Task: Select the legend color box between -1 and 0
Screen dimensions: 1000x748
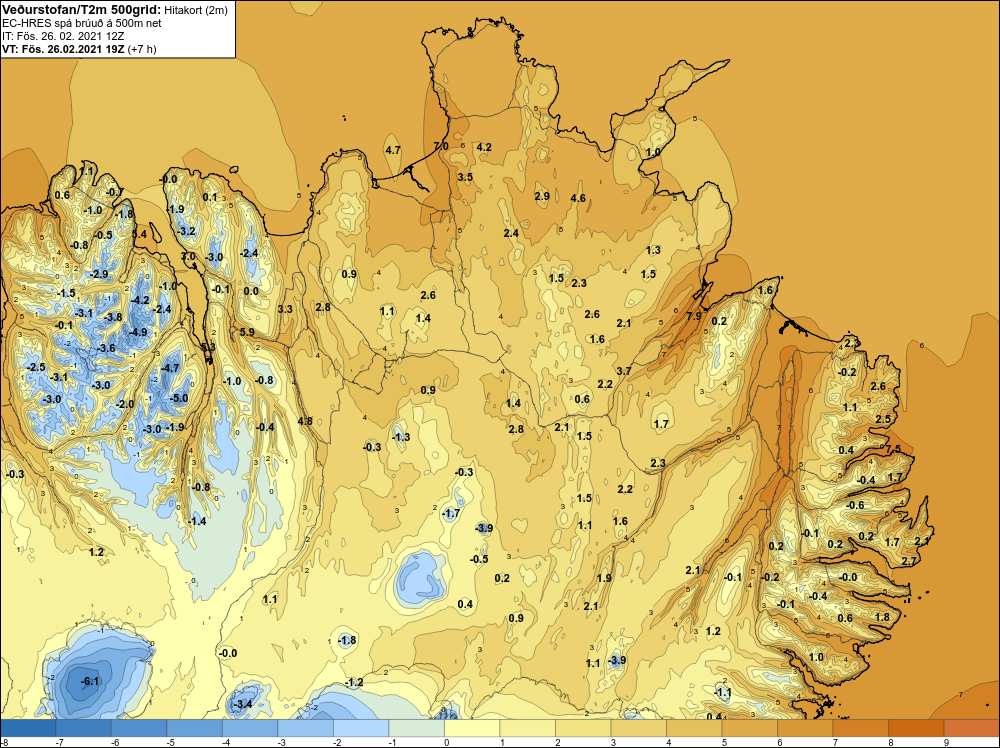Action: pyautogui.click(x=416, y=728)
